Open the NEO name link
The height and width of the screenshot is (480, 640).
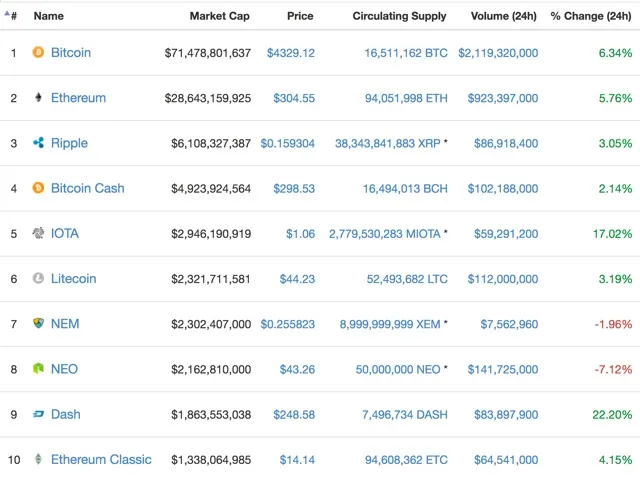pos(64,369)
